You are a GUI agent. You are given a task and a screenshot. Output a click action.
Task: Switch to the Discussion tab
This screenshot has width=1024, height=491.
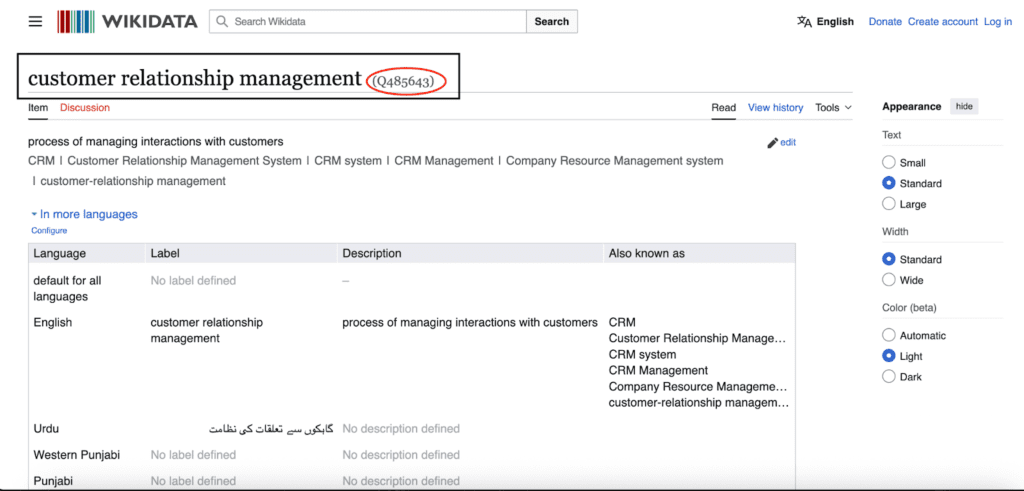coord(85,108)
